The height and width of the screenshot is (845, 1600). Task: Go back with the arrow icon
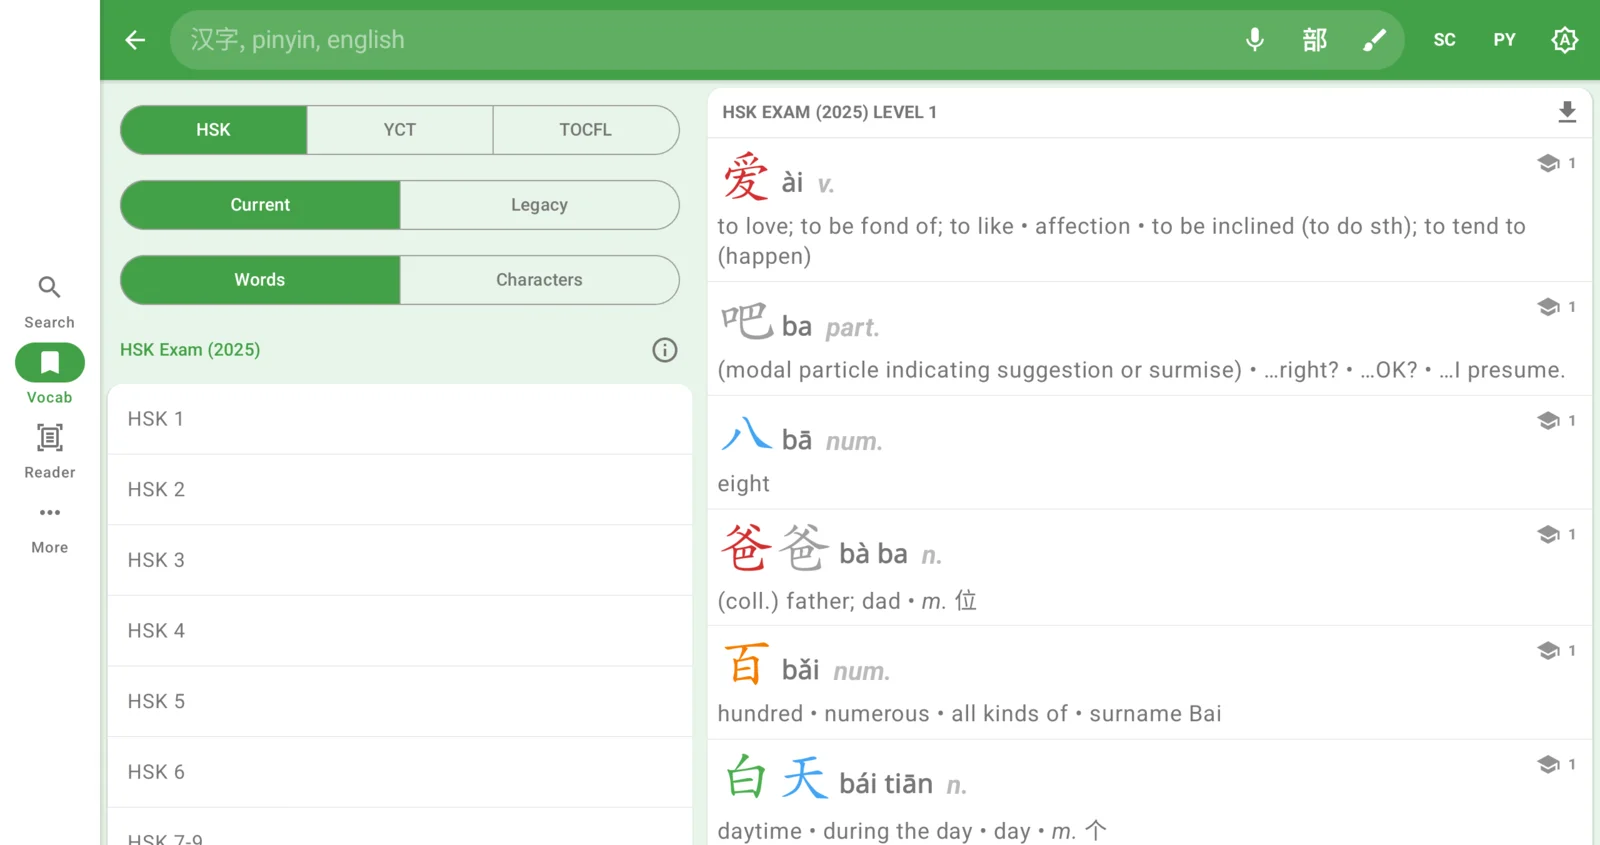pyautogui.click(x=135, y=40)
